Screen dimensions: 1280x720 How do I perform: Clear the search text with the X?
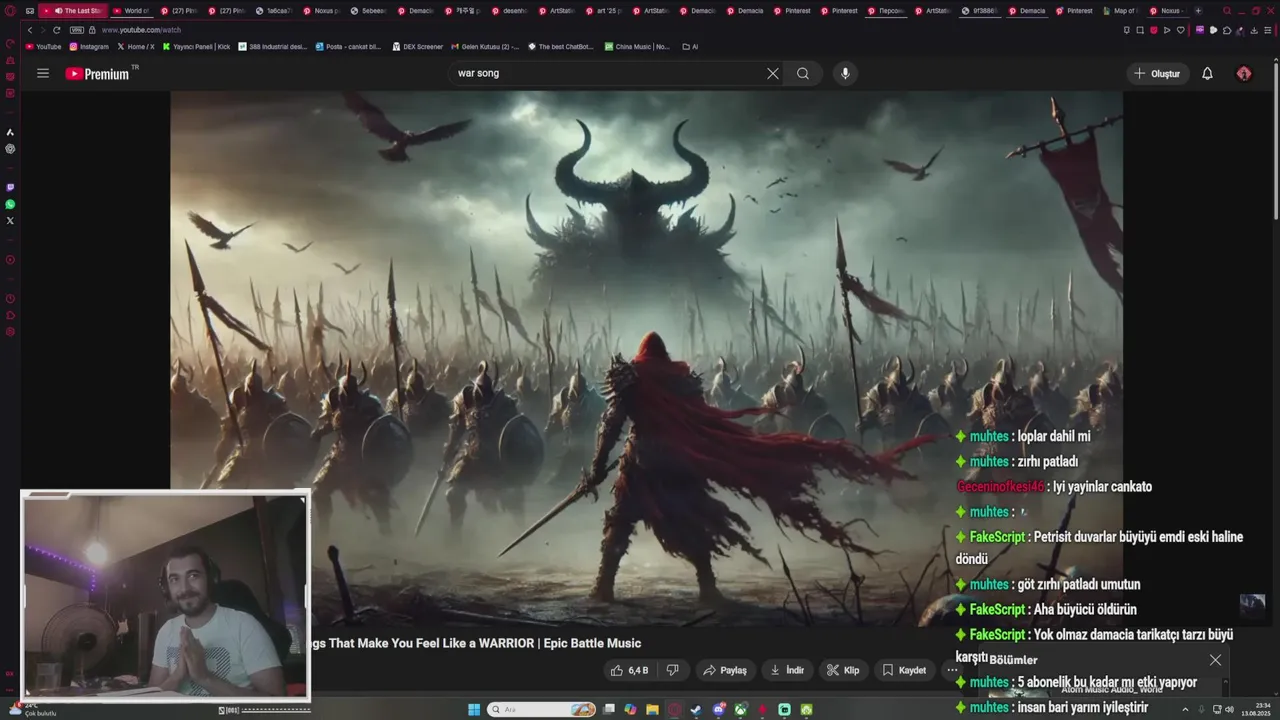(x=773, y=73)
